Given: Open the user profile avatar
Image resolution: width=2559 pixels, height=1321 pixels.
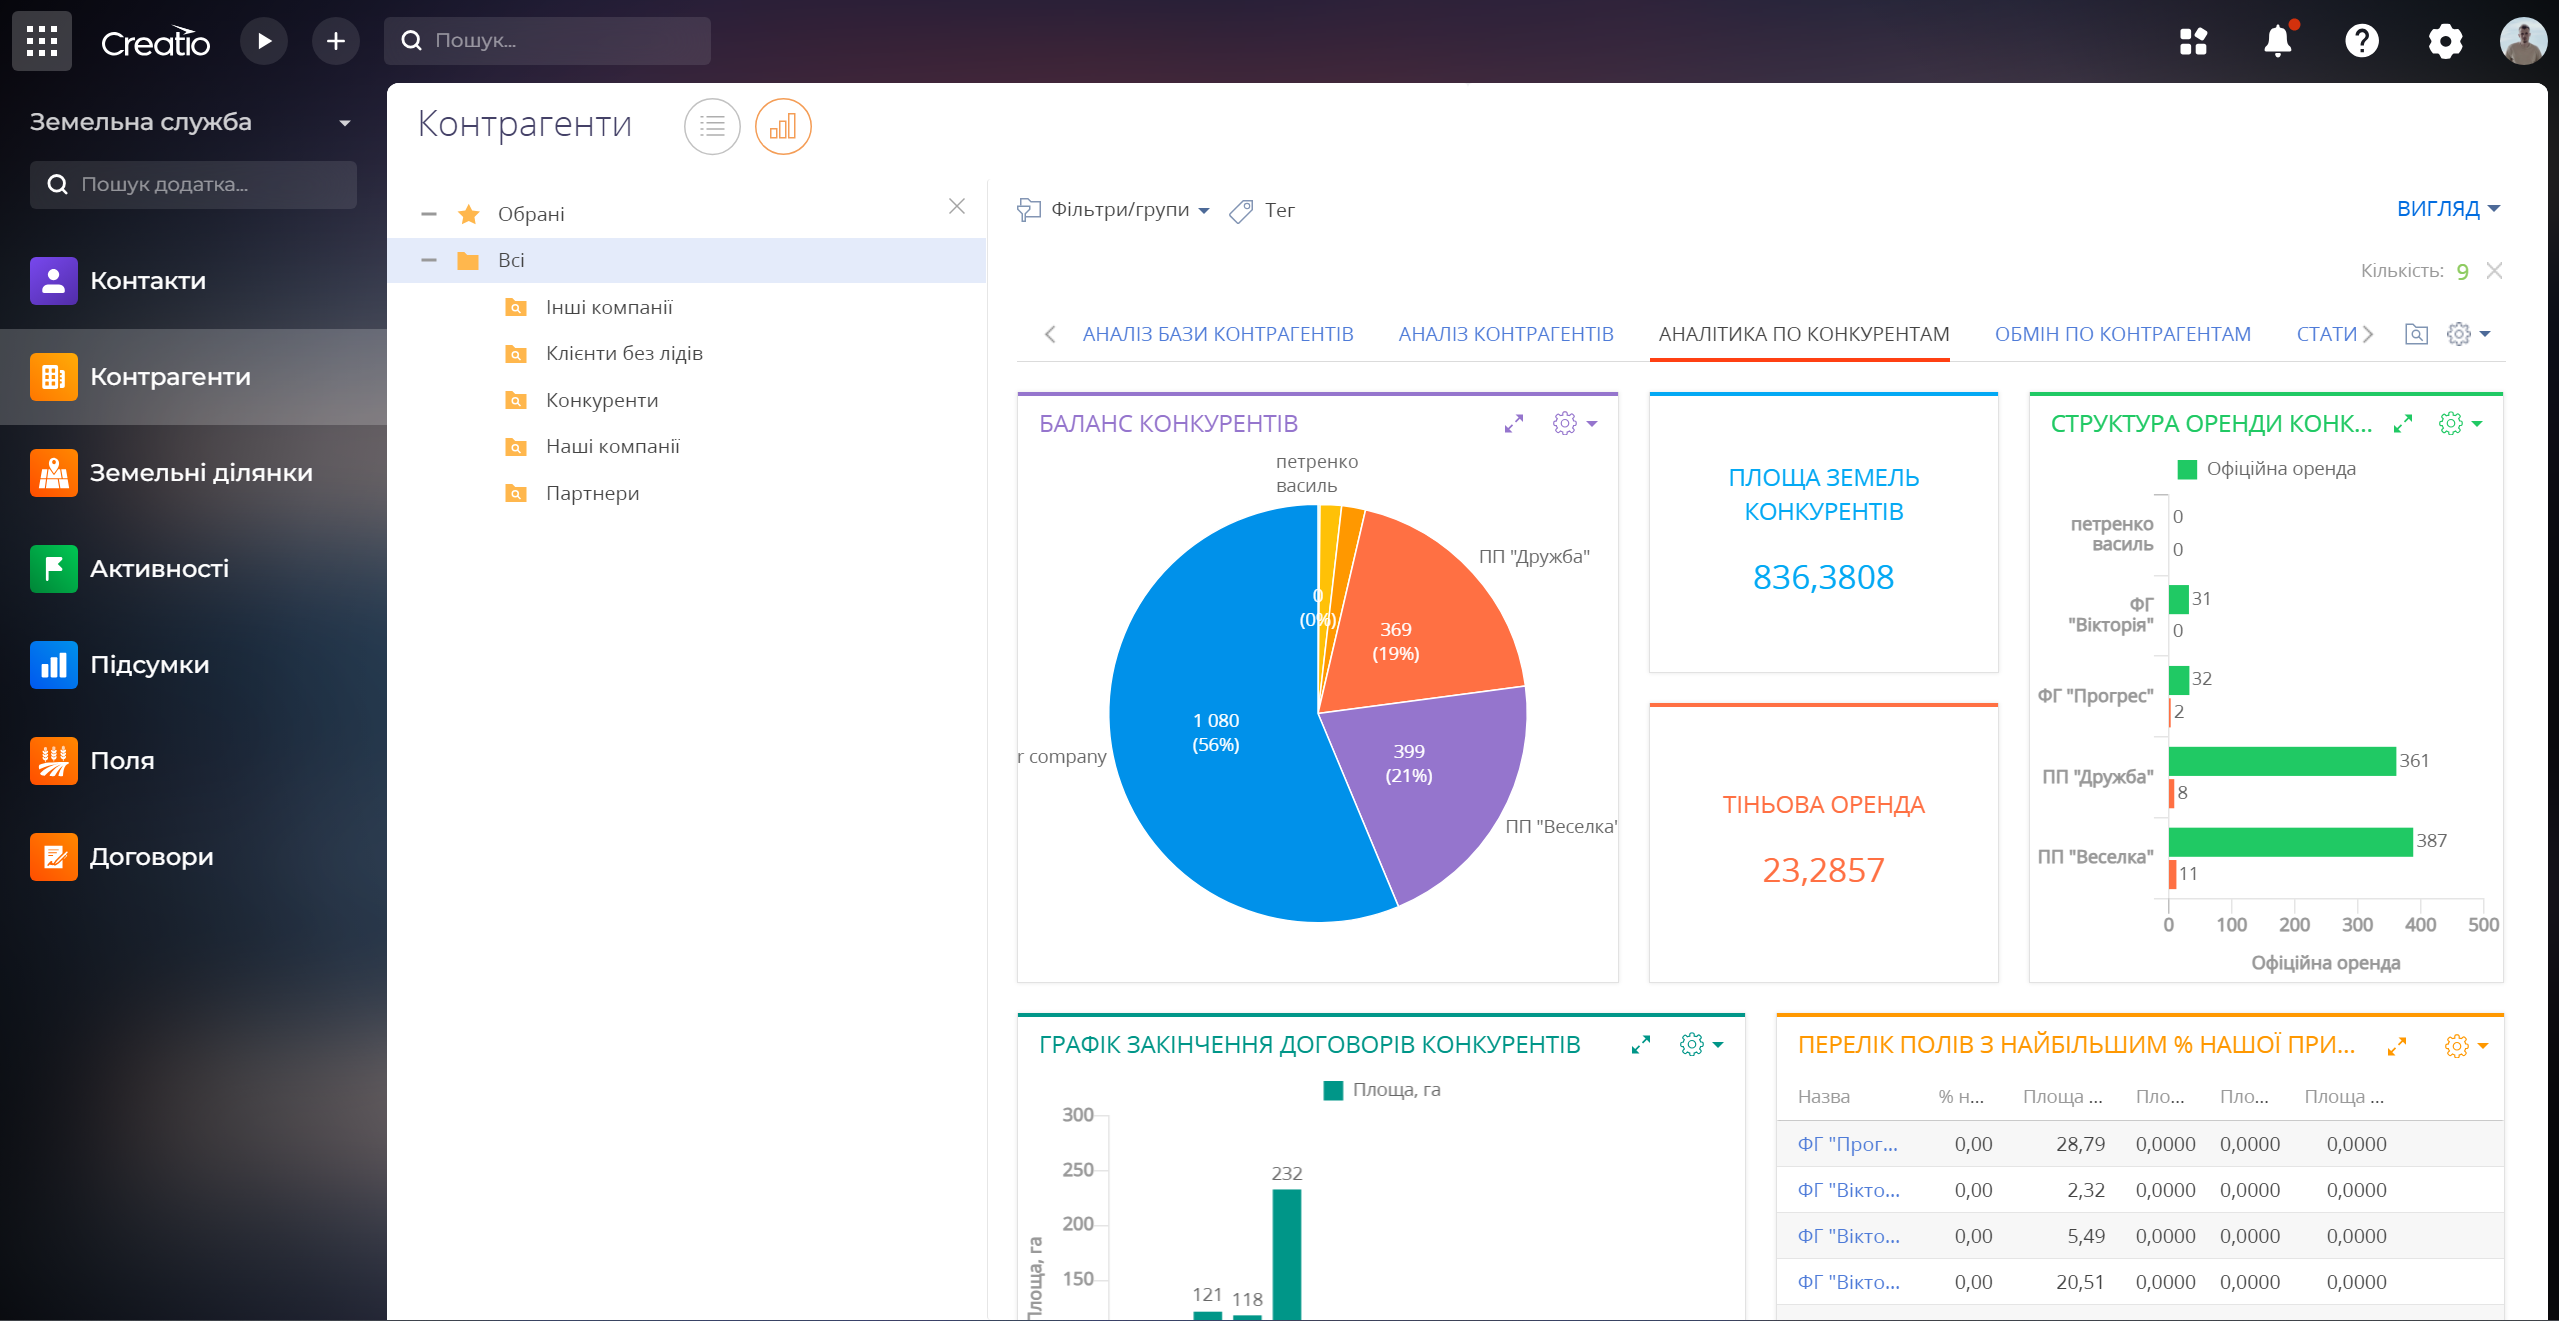Looking at the screenshot, I should tap(2524, 41).
